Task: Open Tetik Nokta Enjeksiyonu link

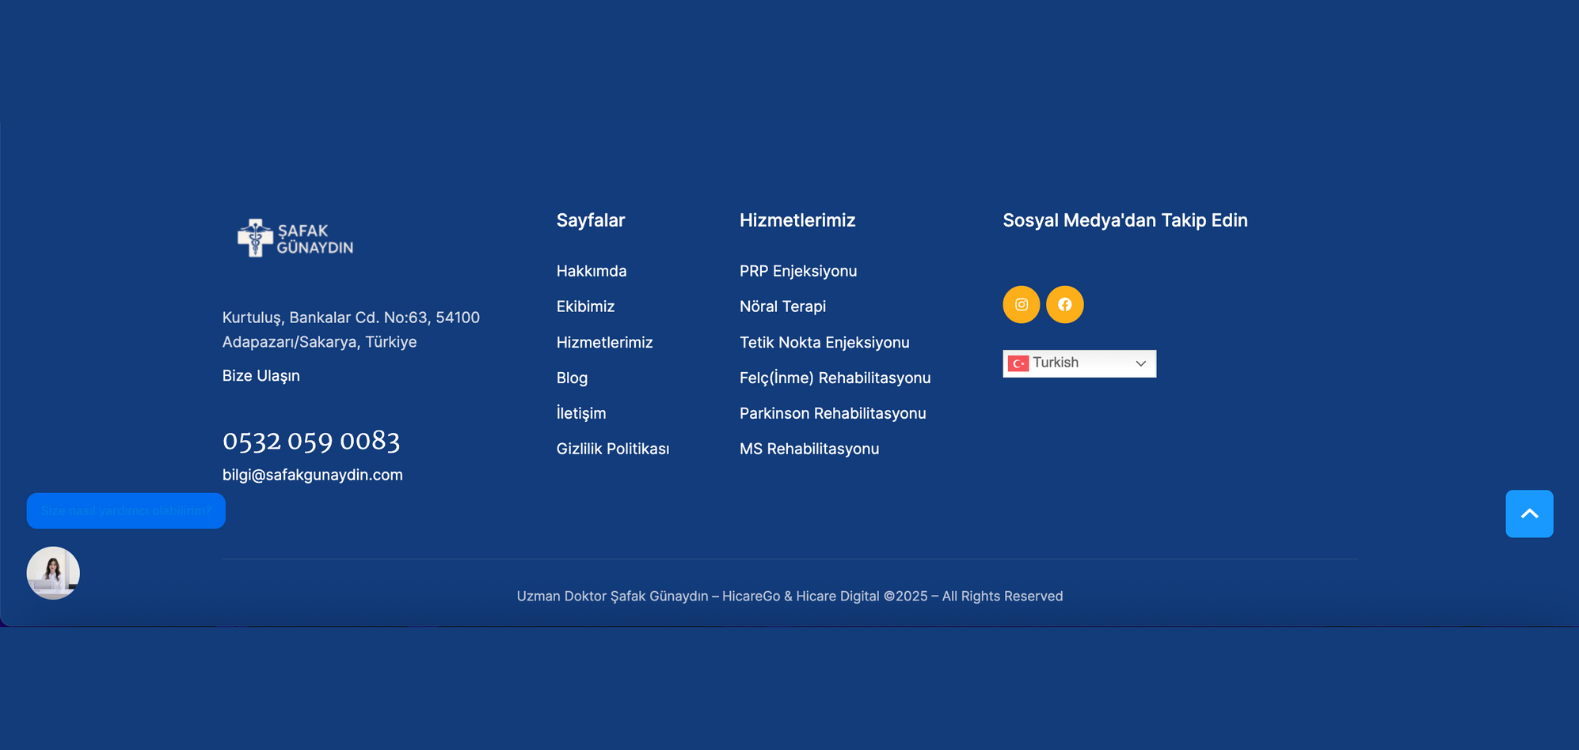Action: pyautogui.click(x=824, y=343)
